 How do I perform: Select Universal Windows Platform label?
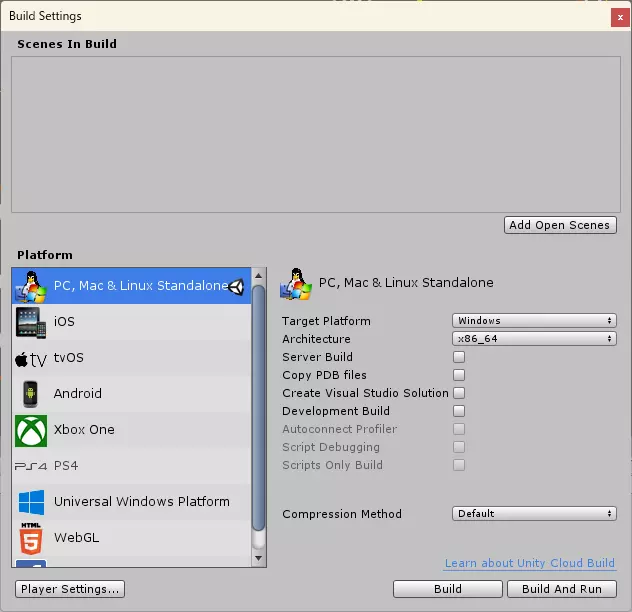[x=142, y=502]
